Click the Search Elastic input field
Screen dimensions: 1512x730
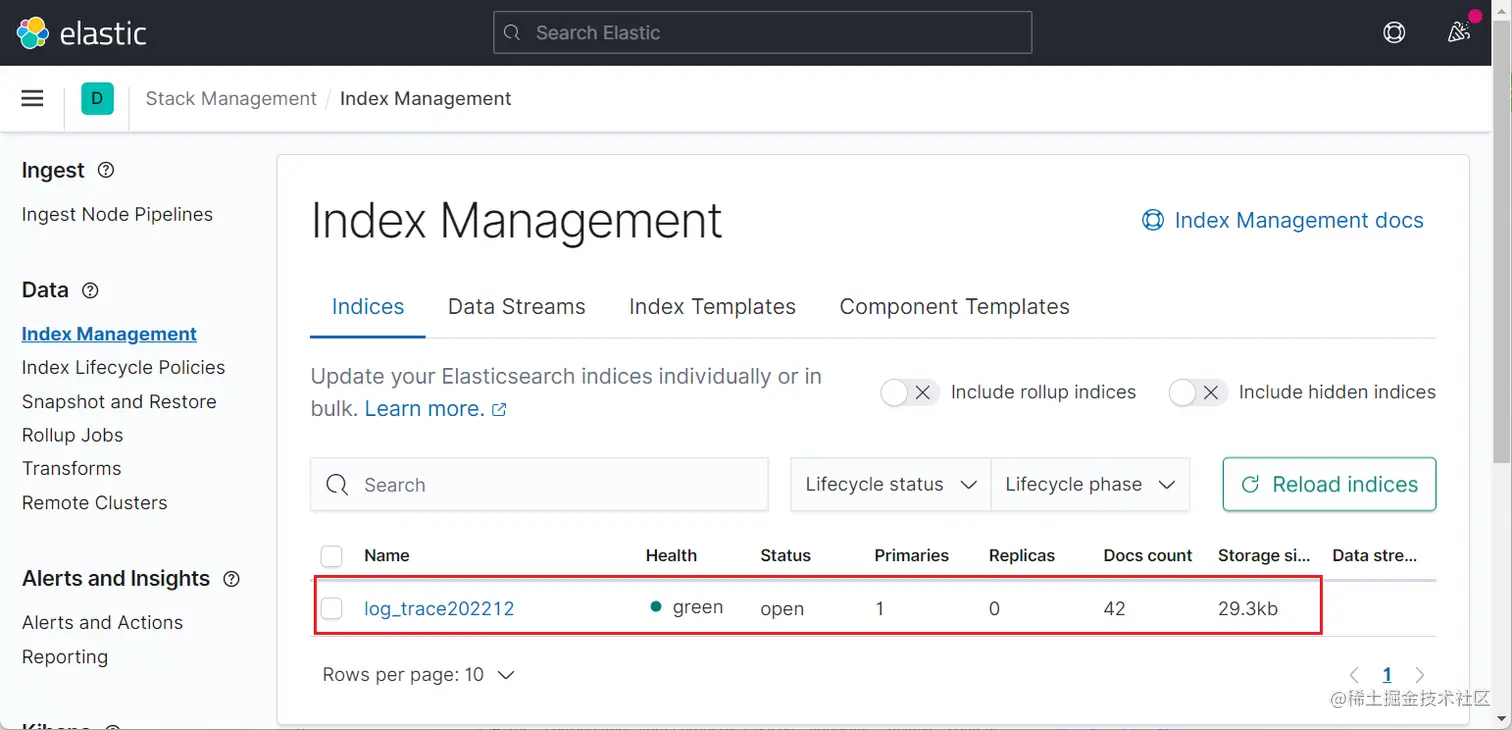(762, 33)
